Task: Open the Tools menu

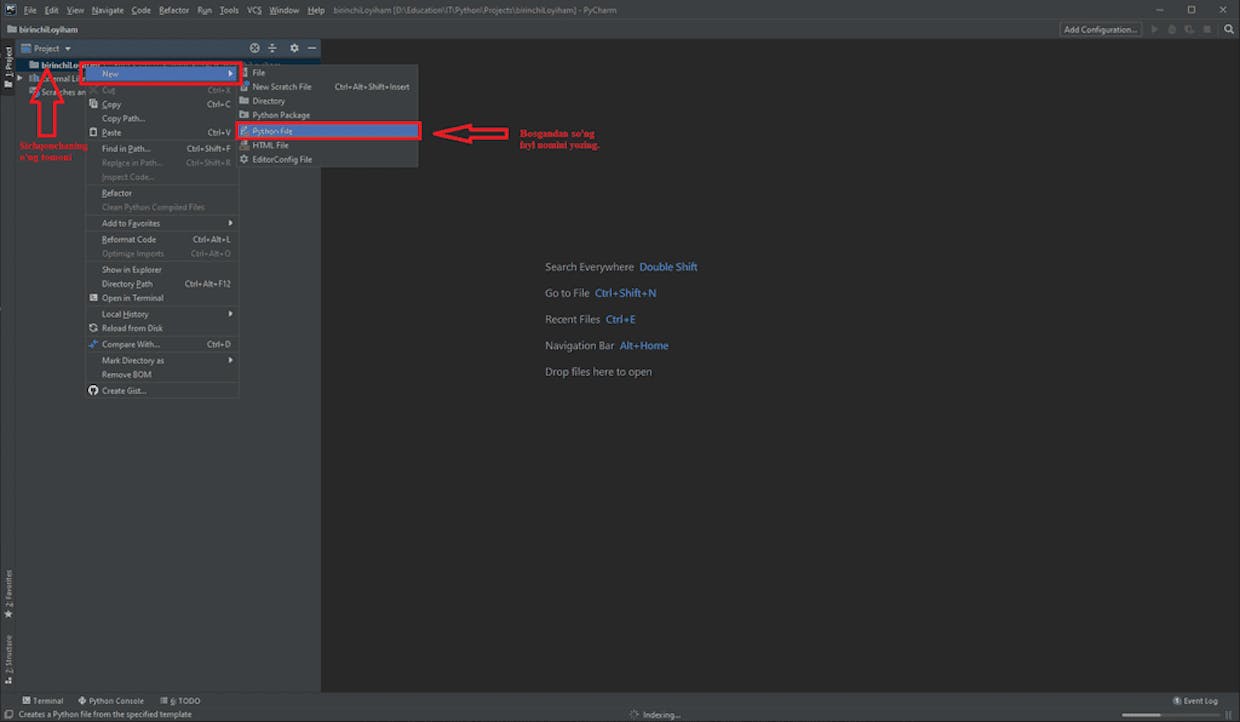Action: [x=229, y=10]
